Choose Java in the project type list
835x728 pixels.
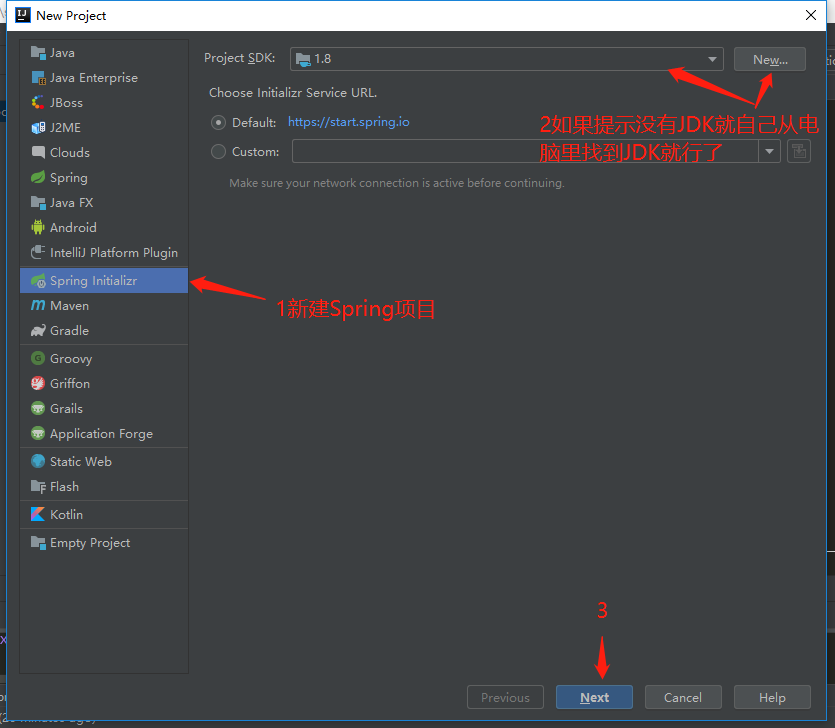click(x=62, y=53)
